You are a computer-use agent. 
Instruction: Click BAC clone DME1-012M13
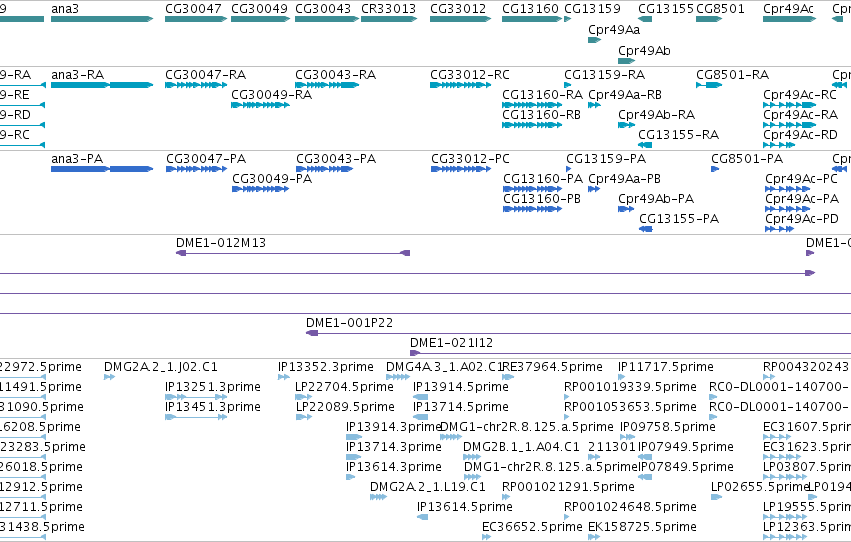pos(293,253)
